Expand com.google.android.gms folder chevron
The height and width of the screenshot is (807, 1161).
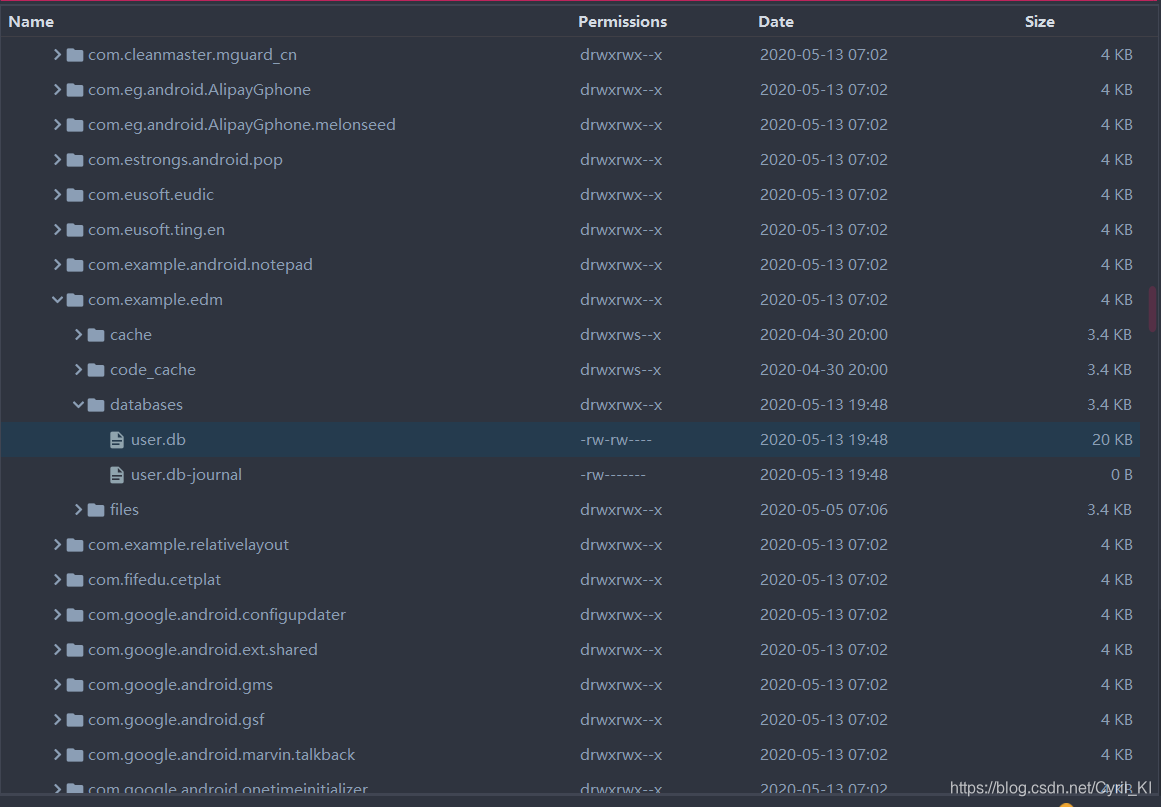[57, 685]
